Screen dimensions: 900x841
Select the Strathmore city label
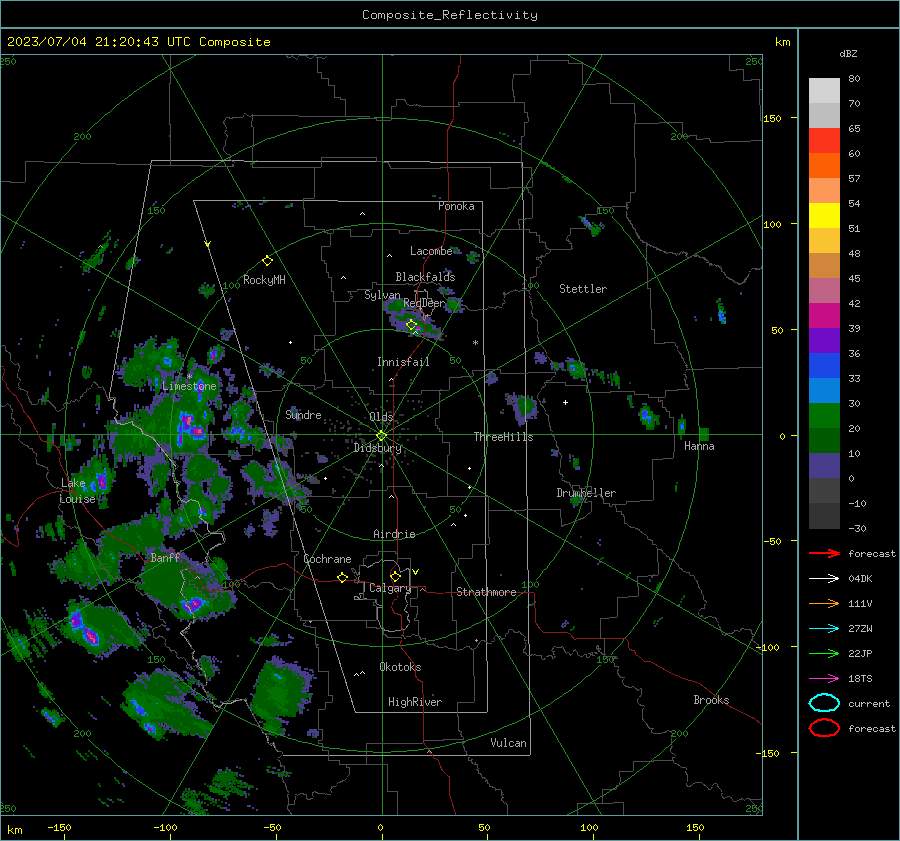(486, 592)
